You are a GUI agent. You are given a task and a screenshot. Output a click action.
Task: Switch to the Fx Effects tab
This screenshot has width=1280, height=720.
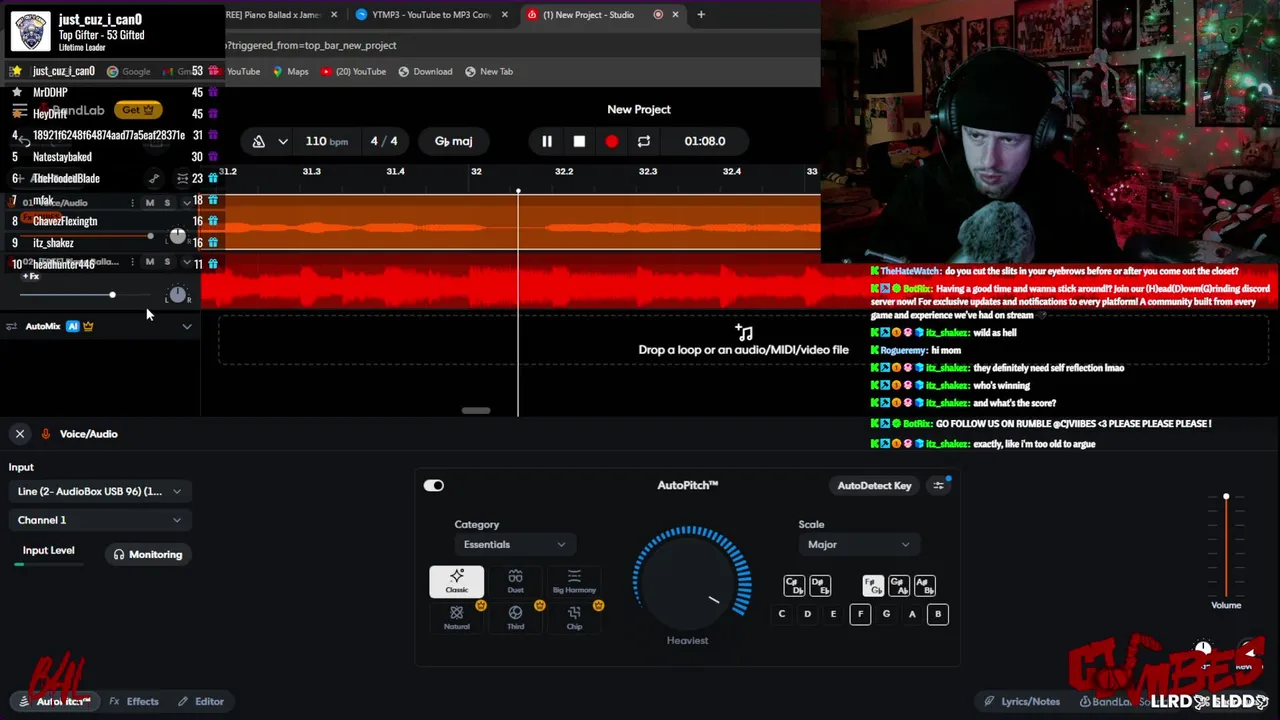(134, 701)
